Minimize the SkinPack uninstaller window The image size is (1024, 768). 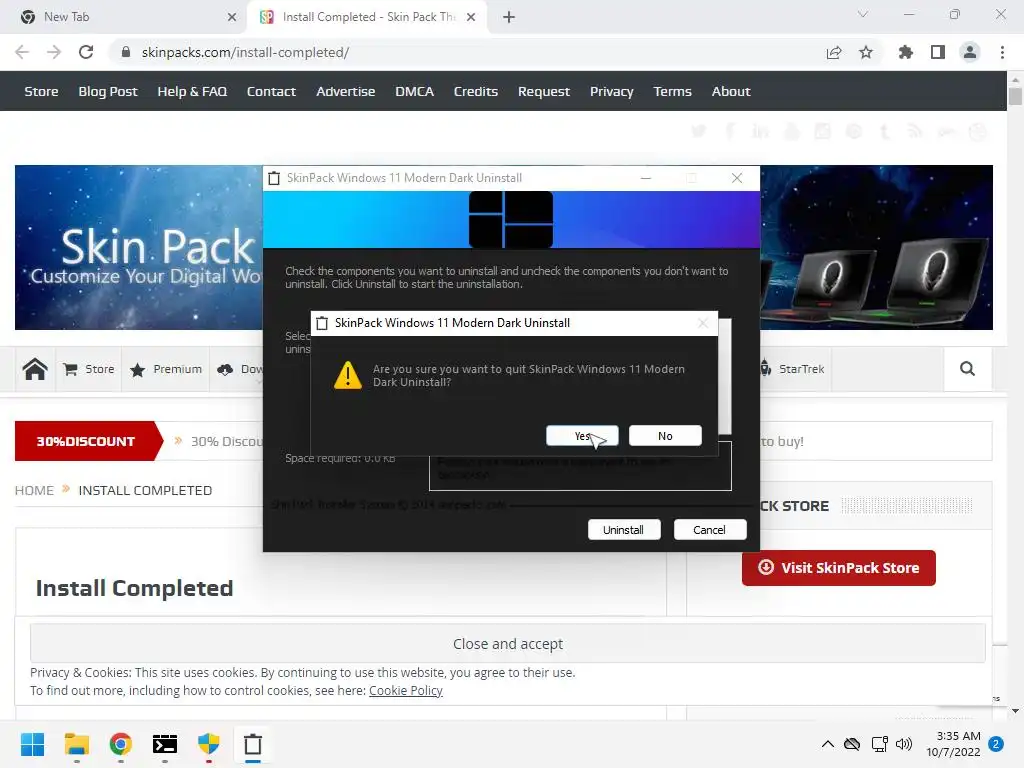(x=646, y=178)
